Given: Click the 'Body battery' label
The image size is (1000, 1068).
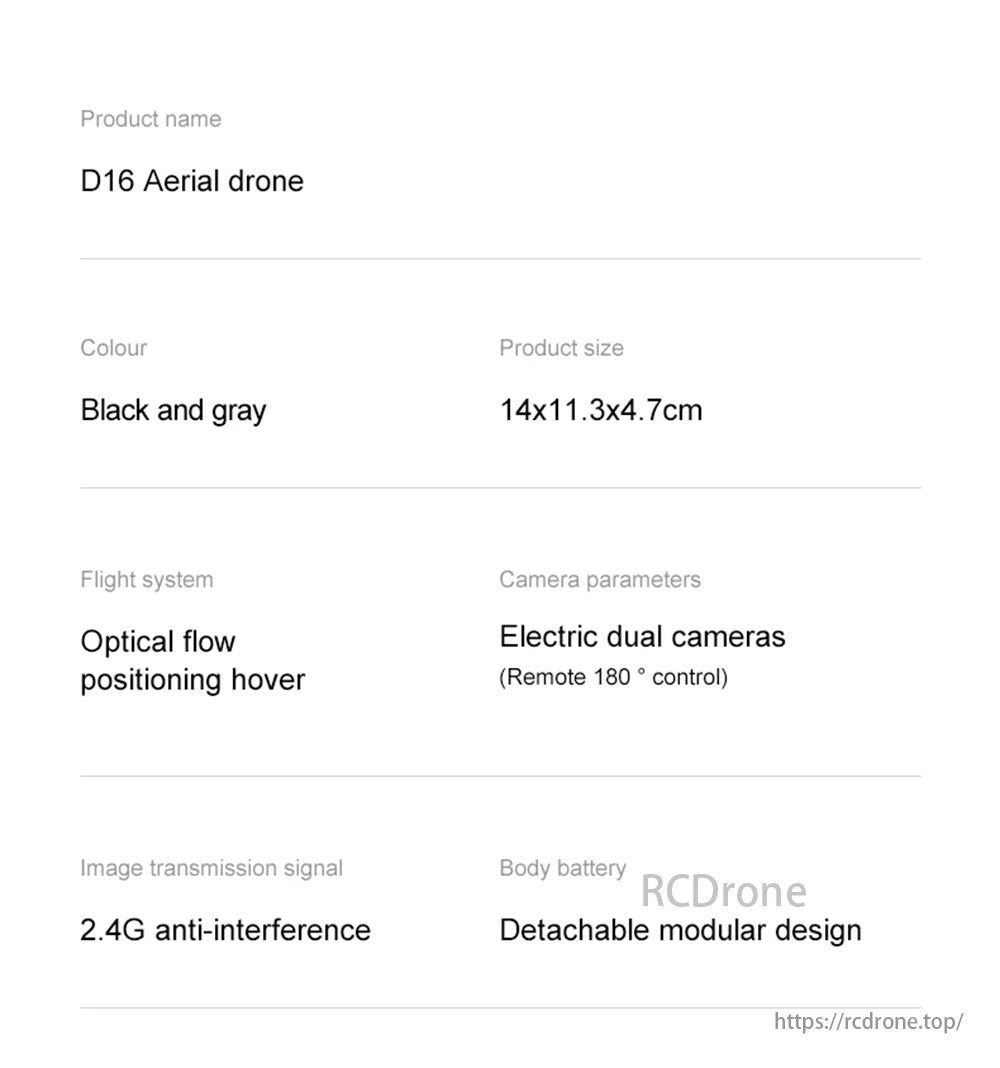Looking at the screenshot, I should tap(563, 868).
